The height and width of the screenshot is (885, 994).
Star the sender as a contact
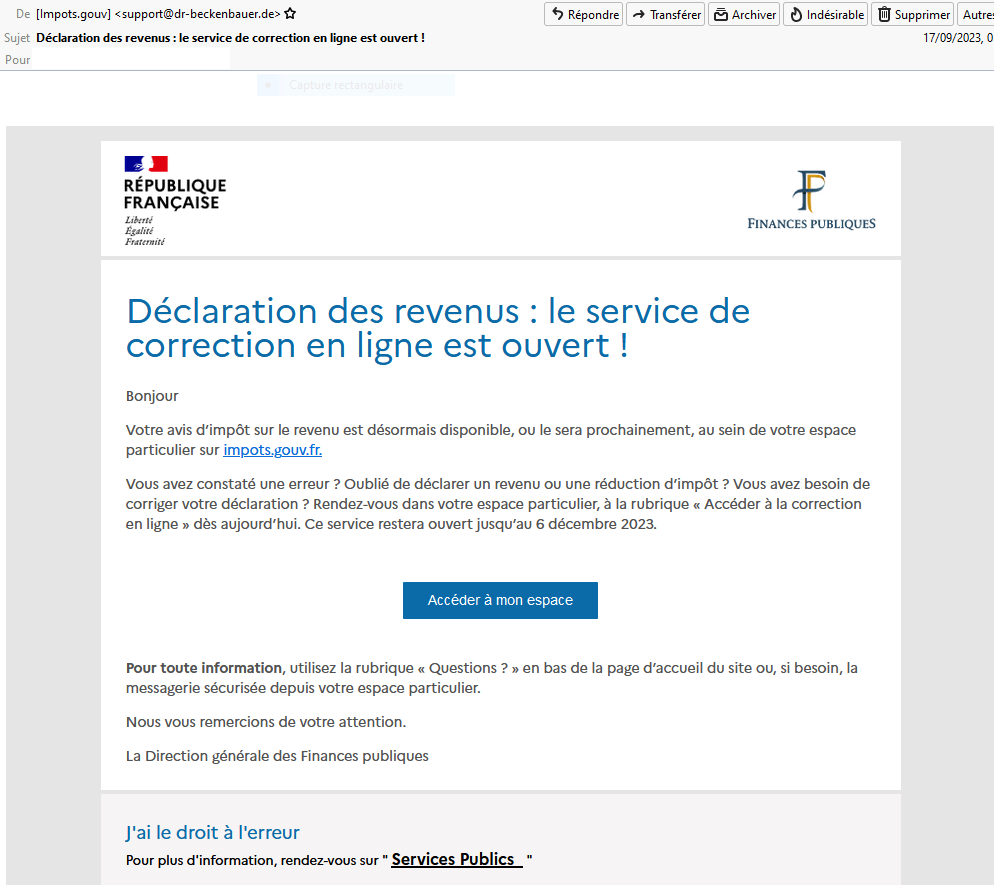[290, 15]
